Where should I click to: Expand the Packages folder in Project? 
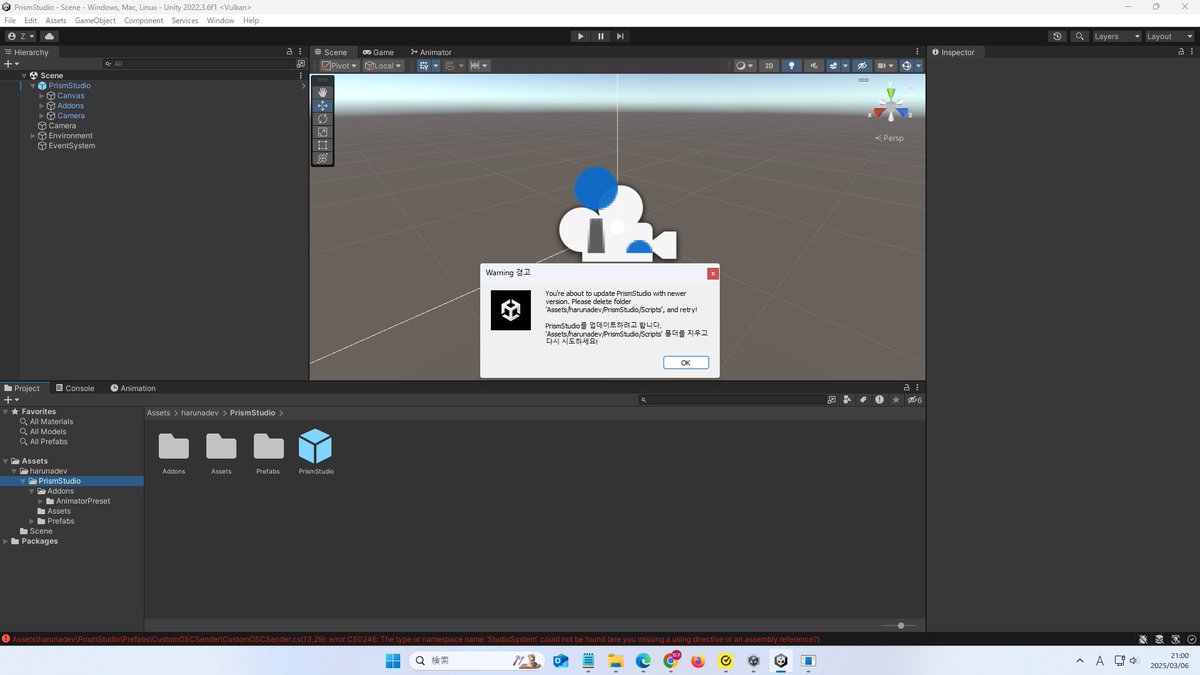pyautogui.click(x=6, y=541)
